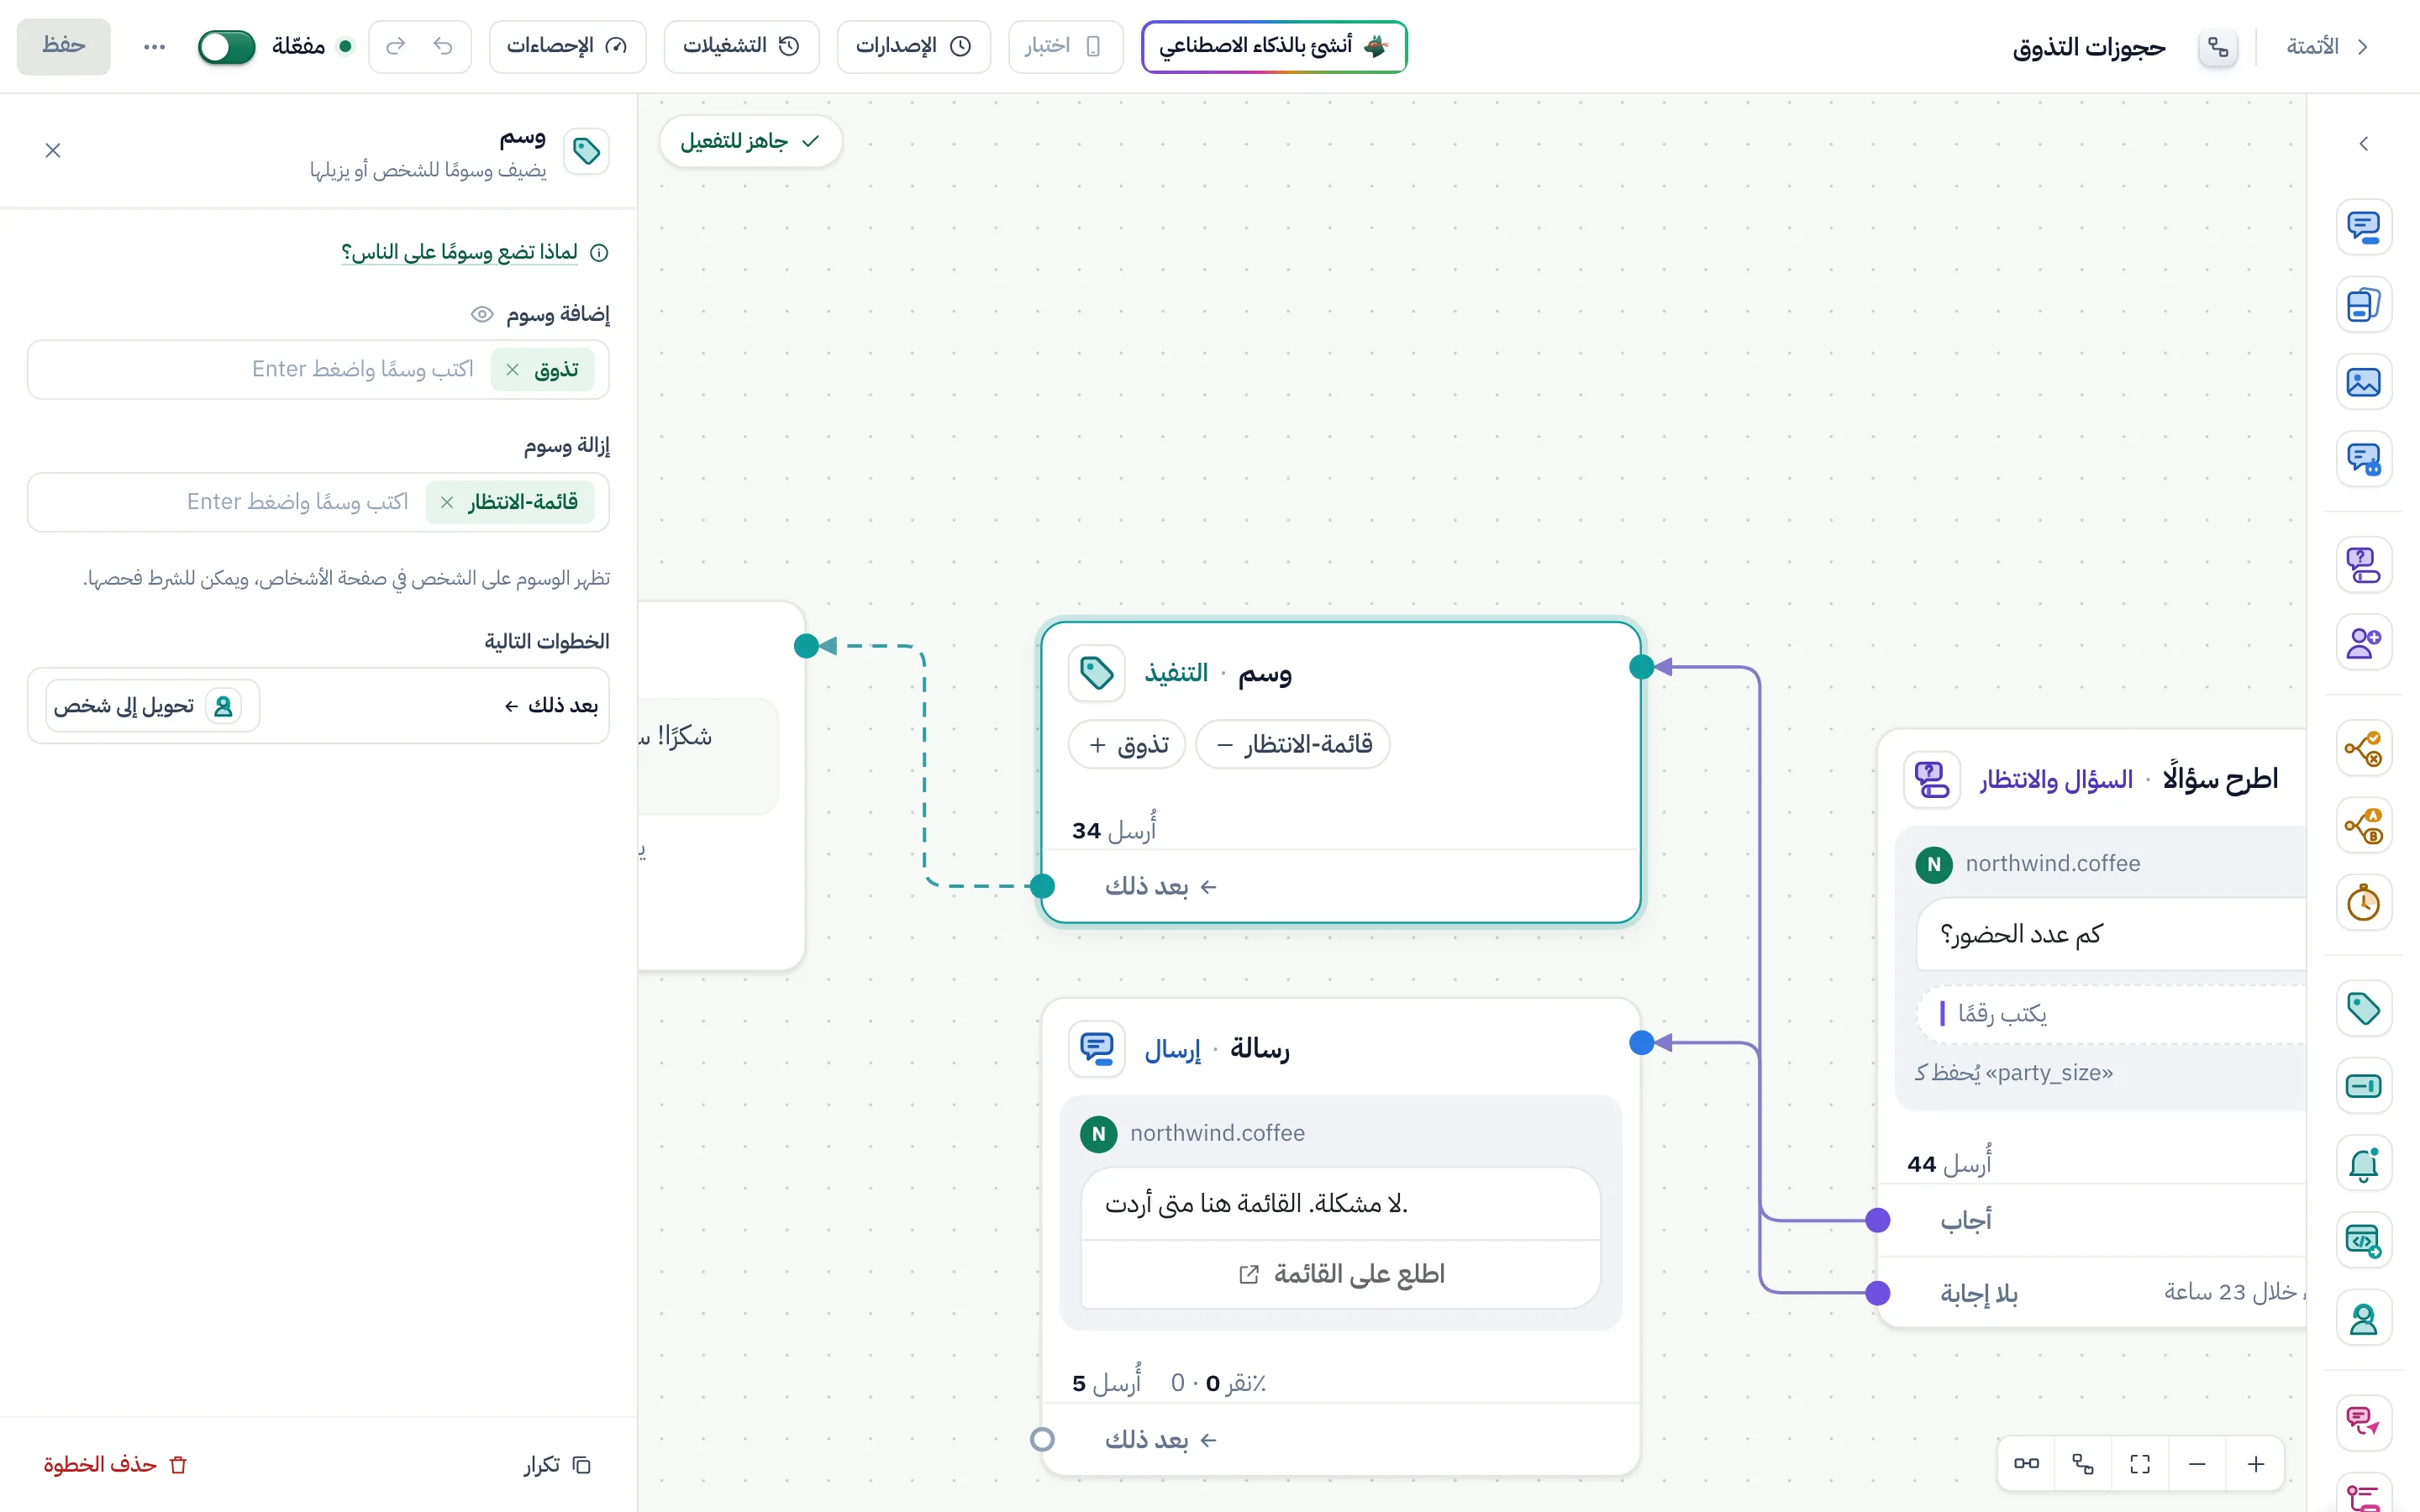This screenshot has height=1512, width=2420.
Task: Open the الإحصاءات tab
Action: pos(567,46)
